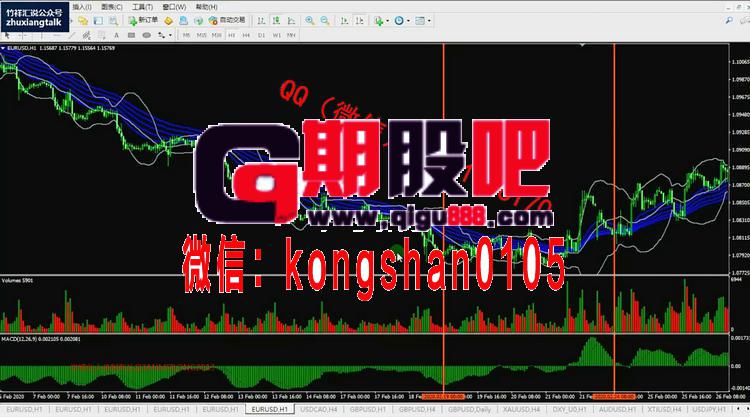Zoom in on the chart
This screenshot has width=750, height=417.
[310, 21]
